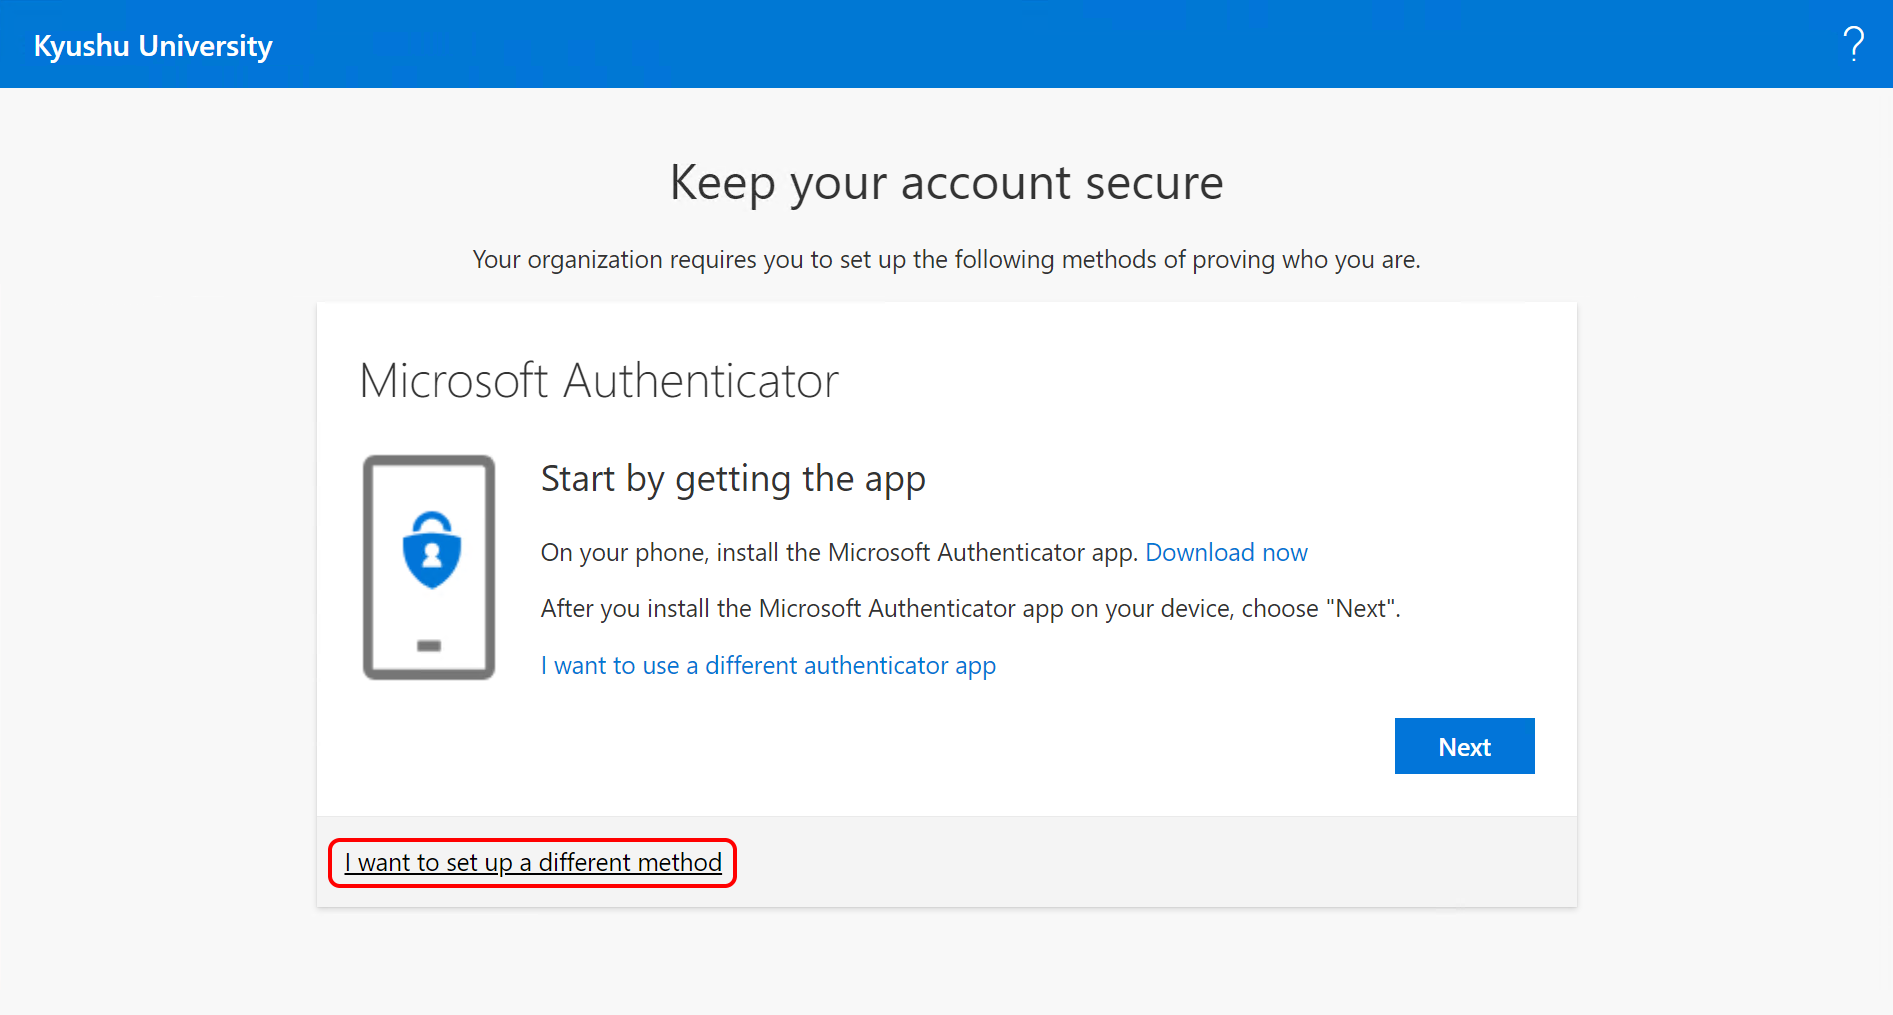Click the Microsoft Authenticator heading
The height and width of the screenshot is (1015, 1893).
[x=599, y=381]
